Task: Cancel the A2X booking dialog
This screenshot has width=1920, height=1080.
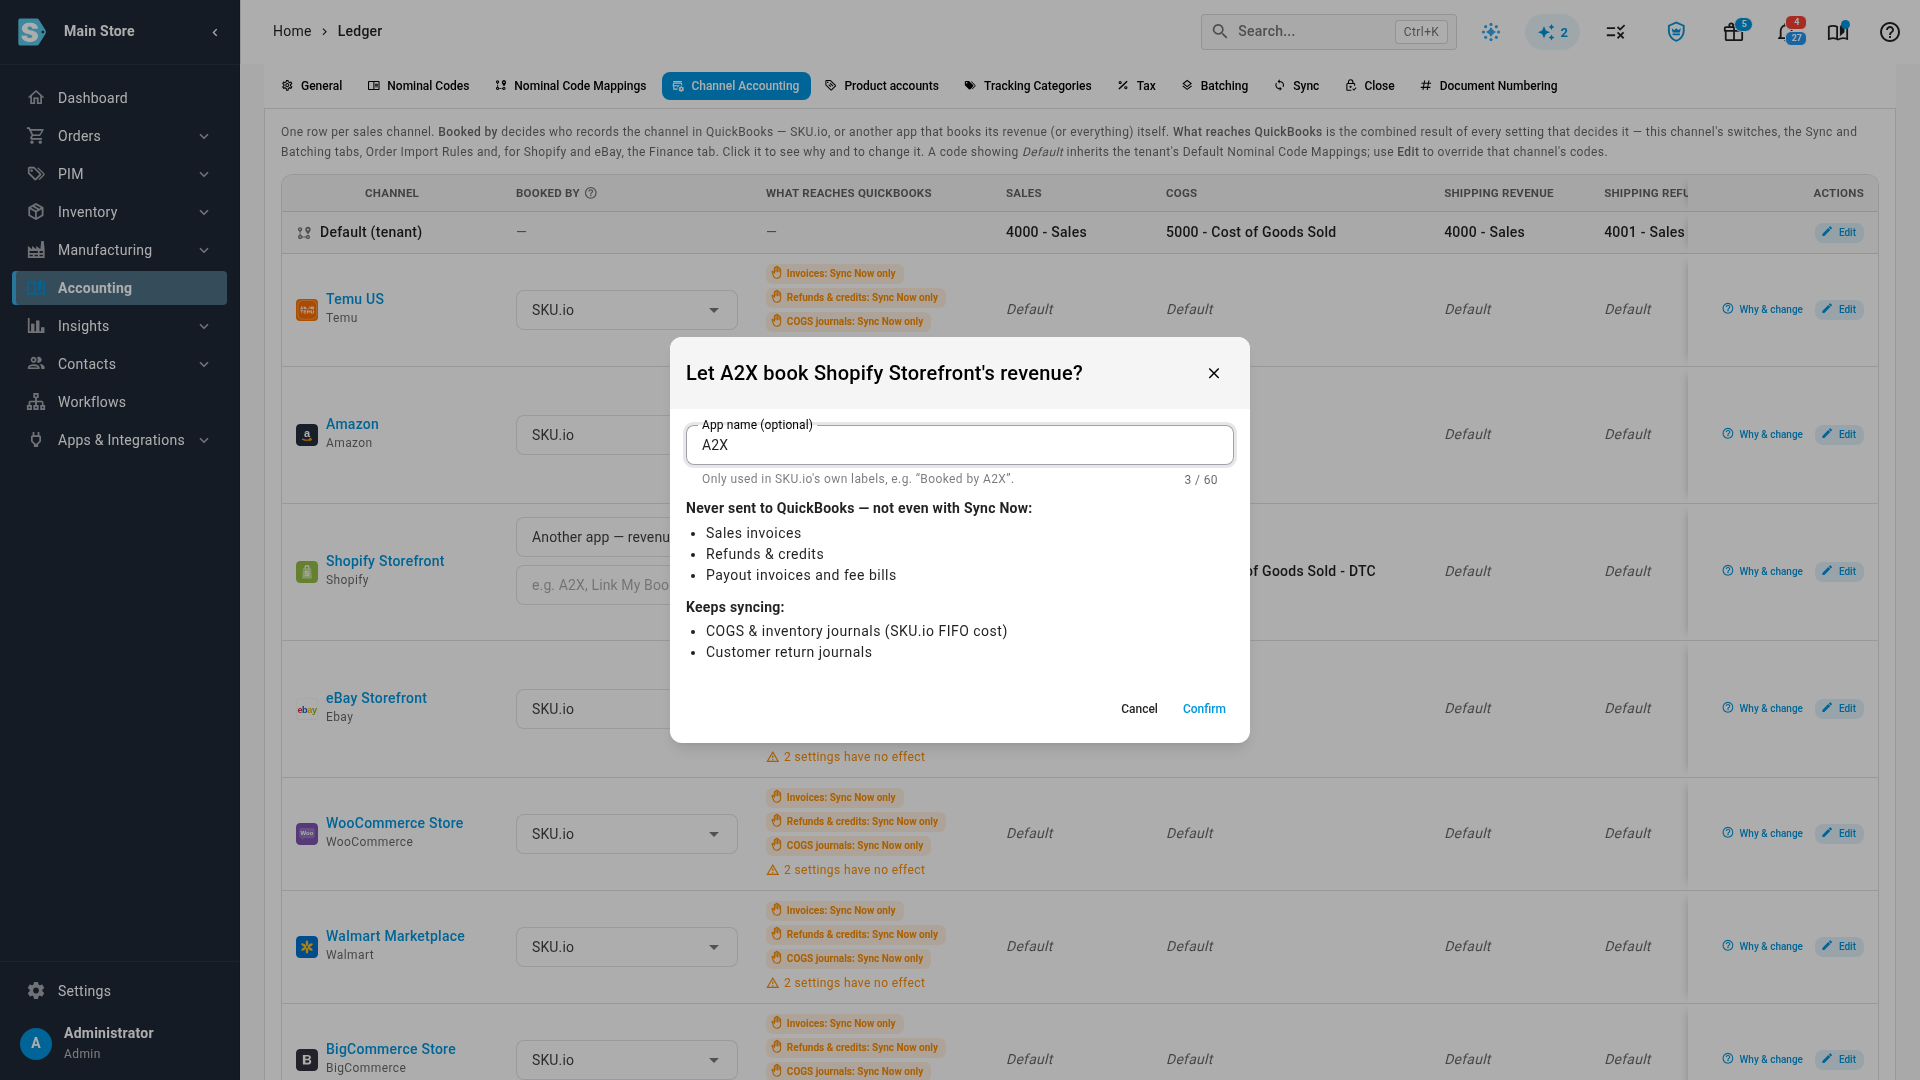Action: 1139,709
